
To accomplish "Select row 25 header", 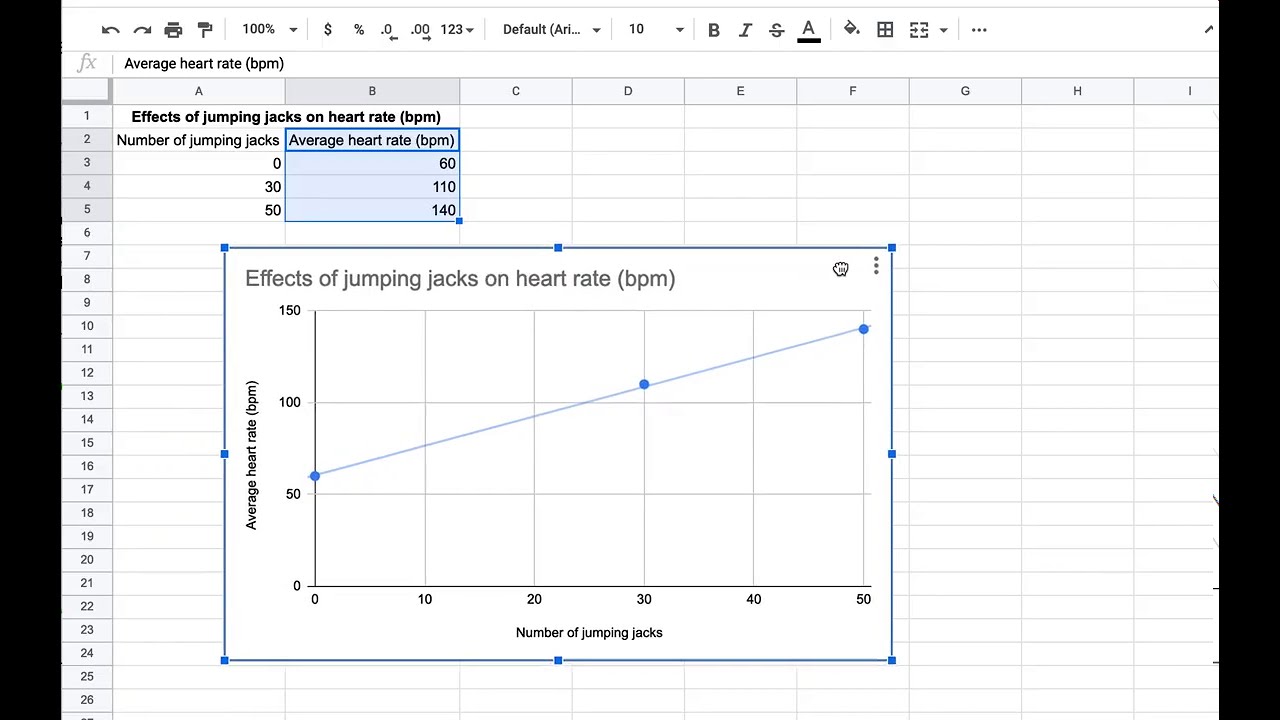I will pyautogui.click(x=87, y=677).
